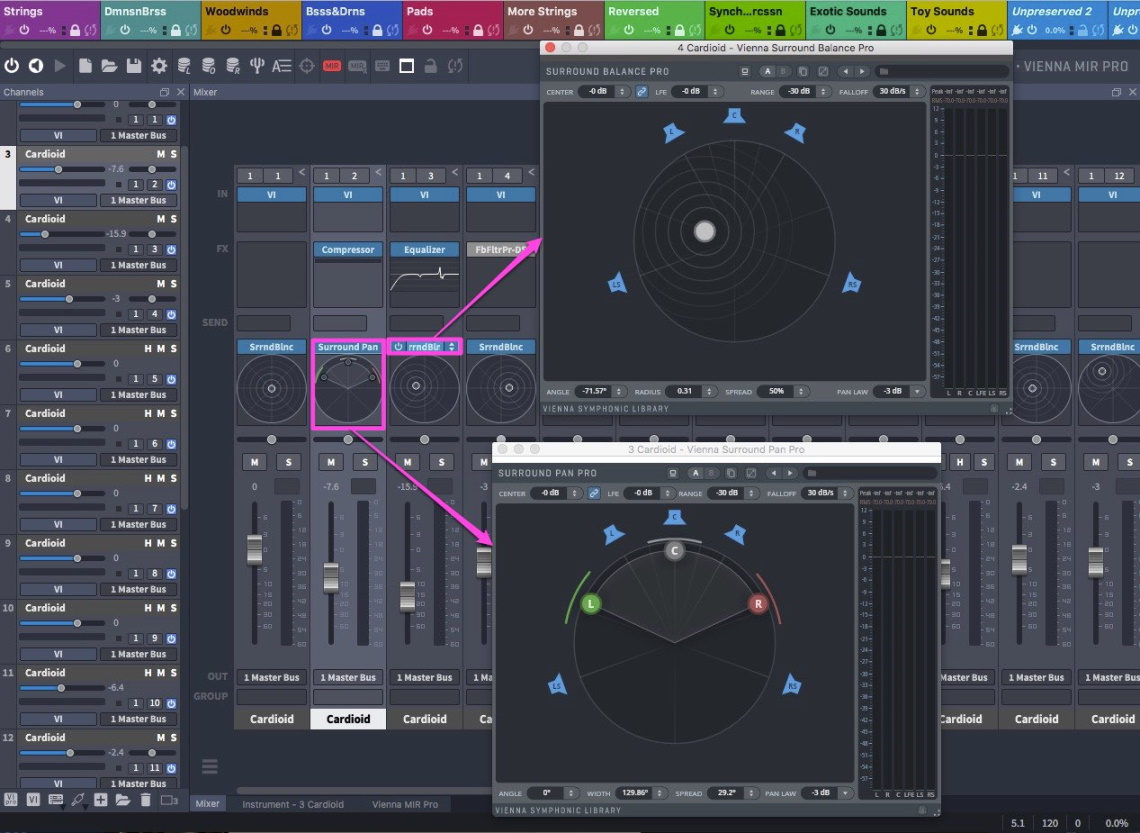The height and width of the screenshot is (833, 1140).
Task: Click the highlighted Surround Pan slot label
Action: pos(348,347)
